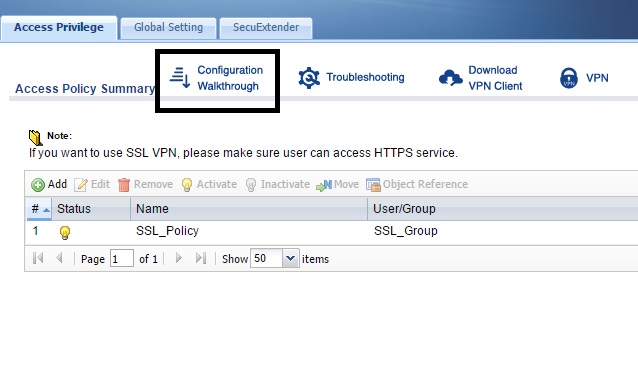This screenshot has width=638, height=365.
Task: Select the SSL_Group cell
Action: 406,231
